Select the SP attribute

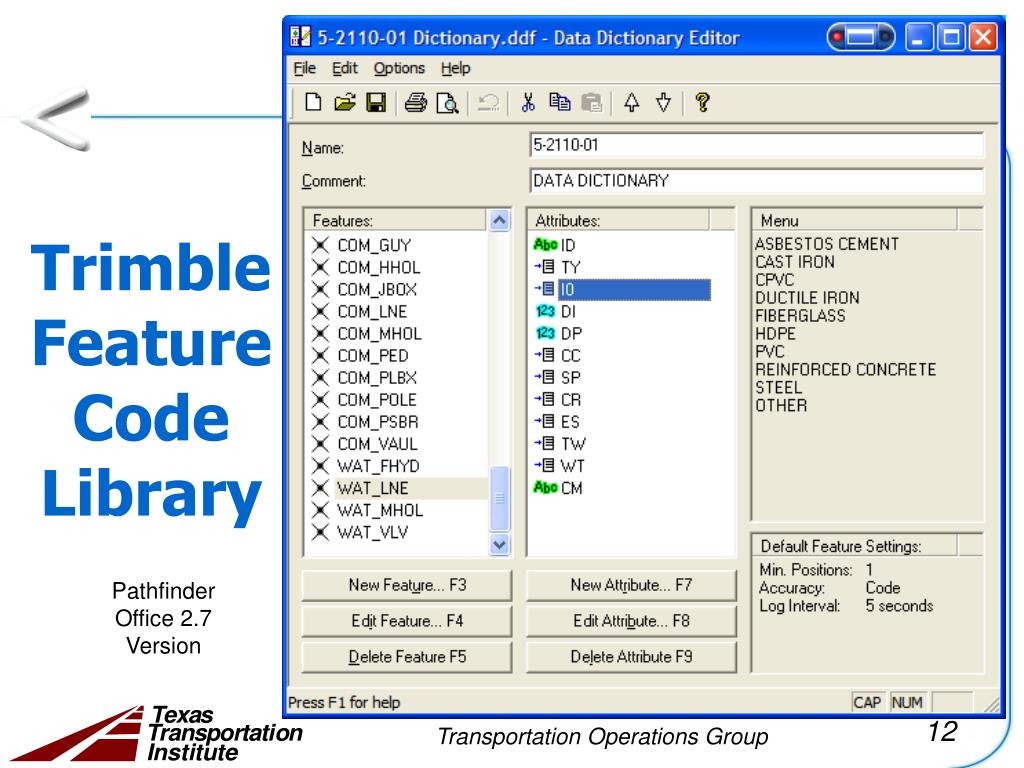(571, 377)
